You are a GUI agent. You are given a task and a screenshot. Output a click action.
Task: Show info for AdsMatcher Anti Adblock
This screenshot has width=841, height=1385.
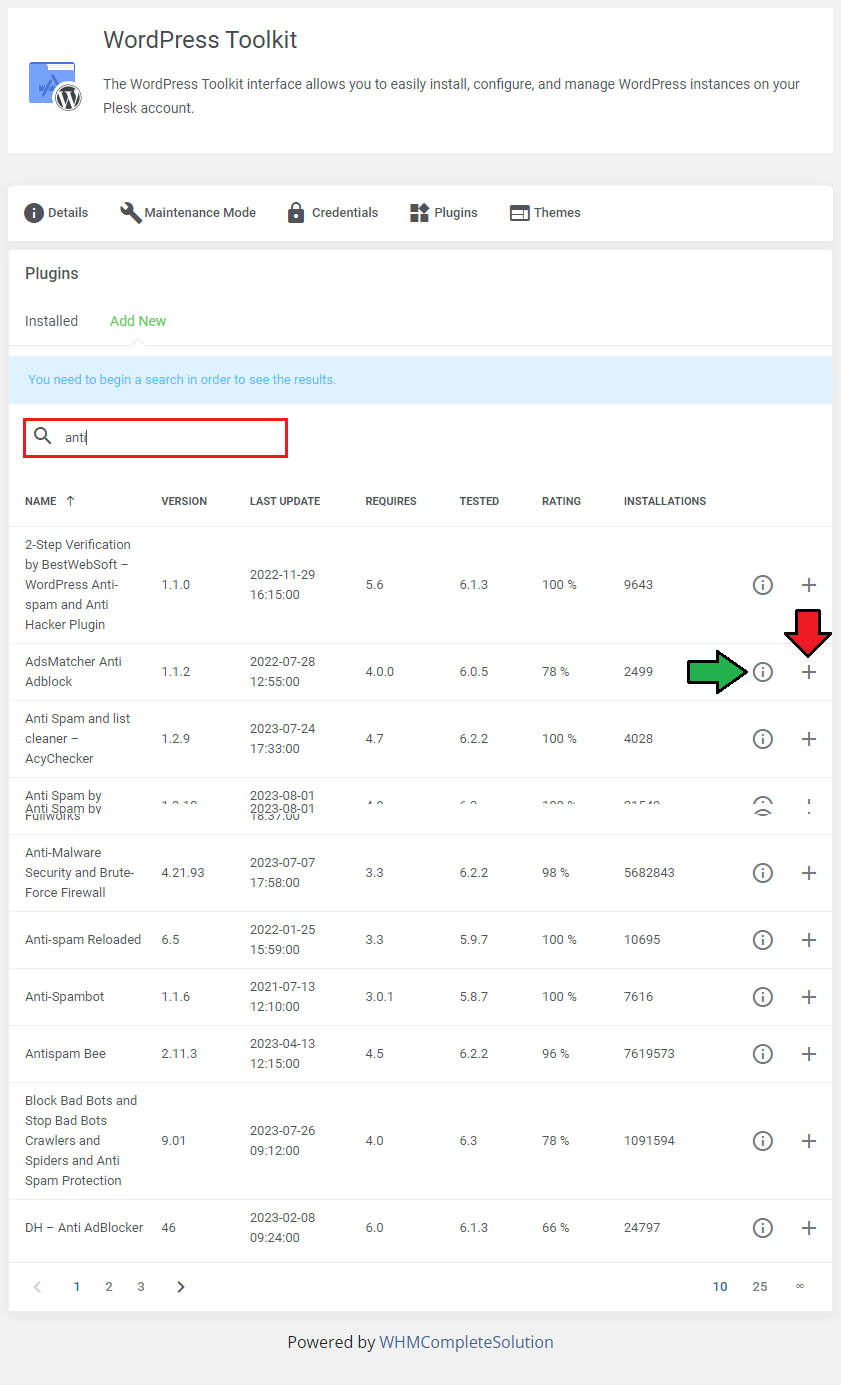763,672
